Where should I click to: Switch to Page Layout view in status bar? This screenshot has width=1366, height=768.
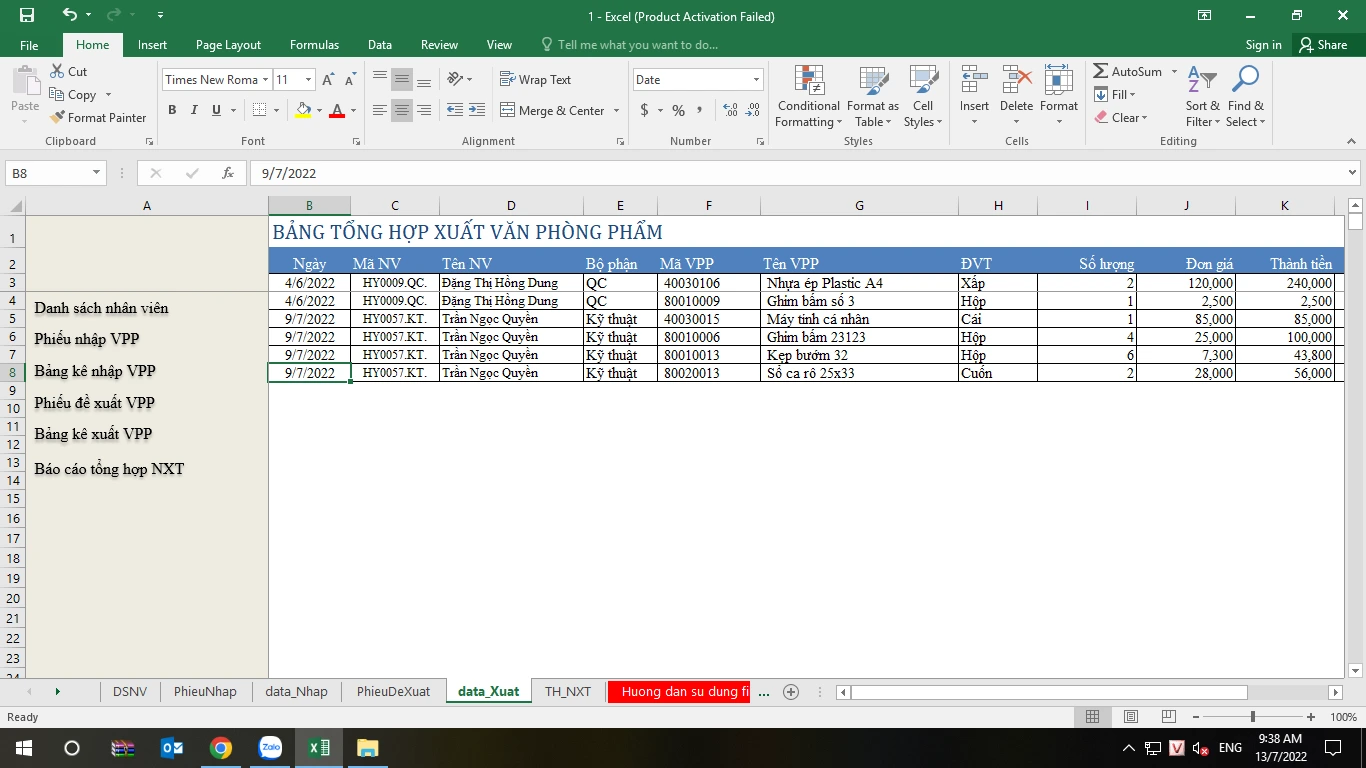[1130, 717]
